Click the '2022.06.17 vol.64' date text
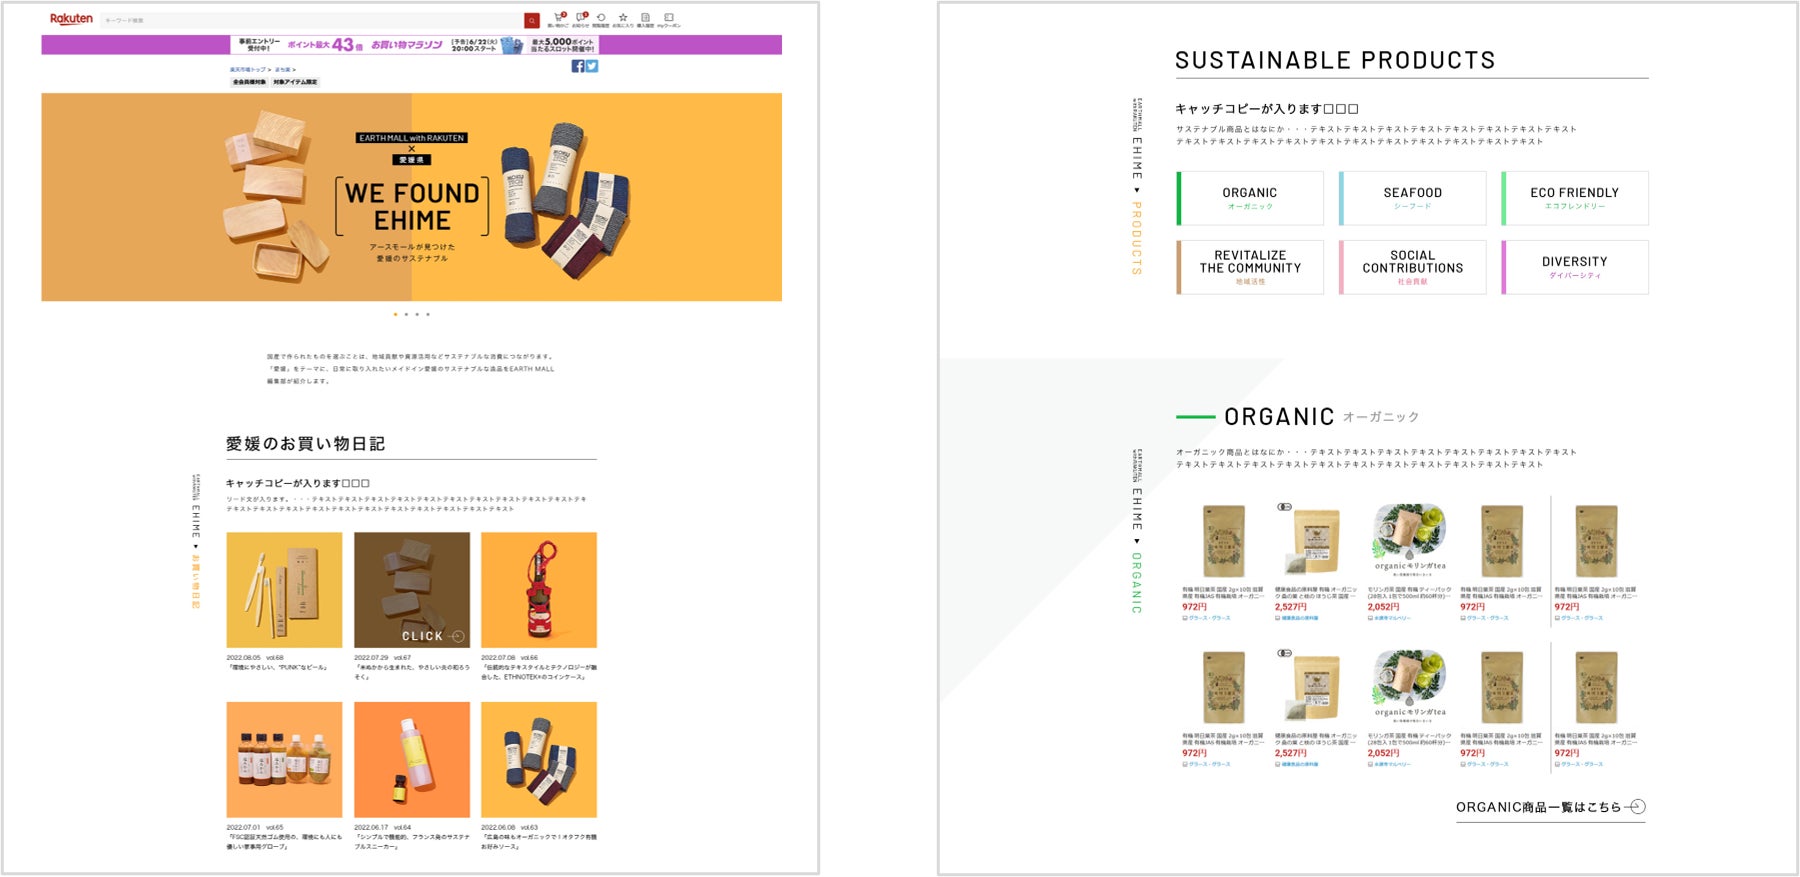This screenshot has width=1800, height=877. pyautogui.click(x=383, y=828)
